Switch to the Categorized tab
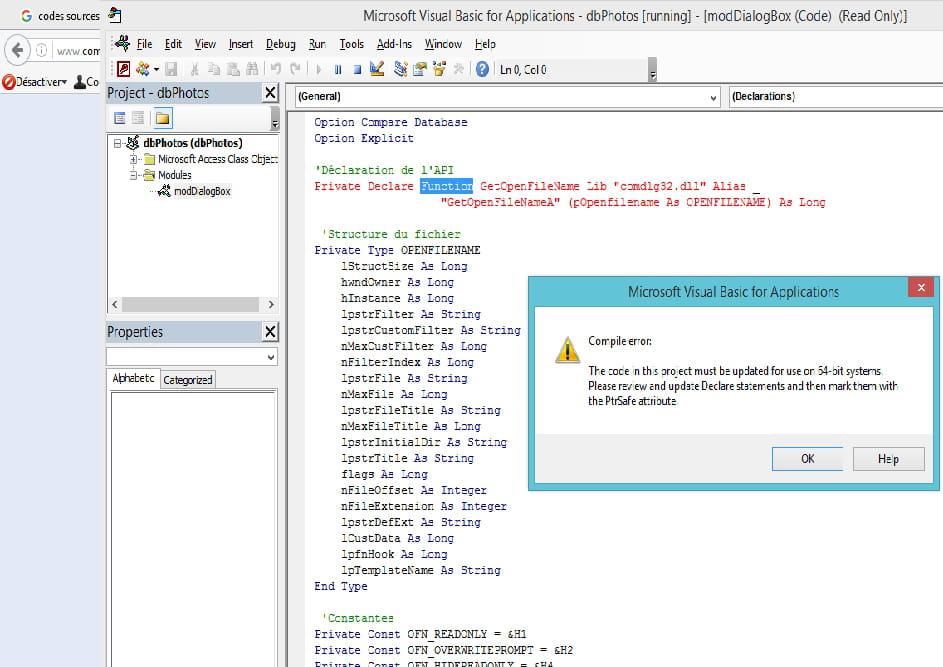 188,380
